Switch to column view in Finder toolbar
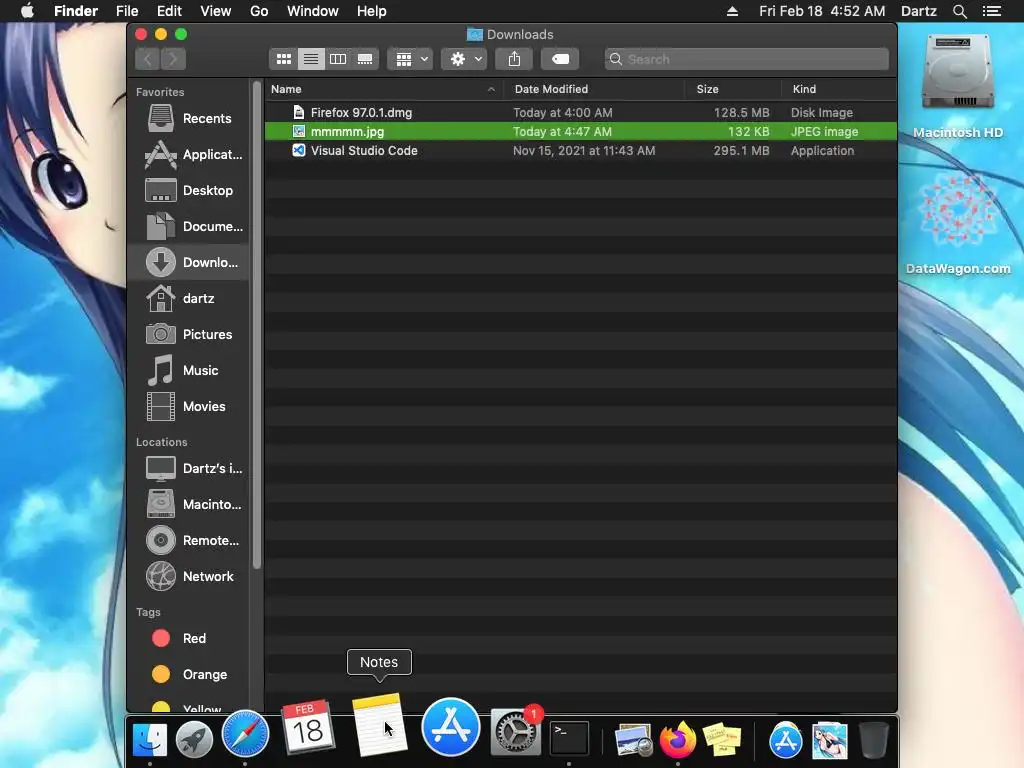Screen dimensions: 1024x768 coord(338,59)
